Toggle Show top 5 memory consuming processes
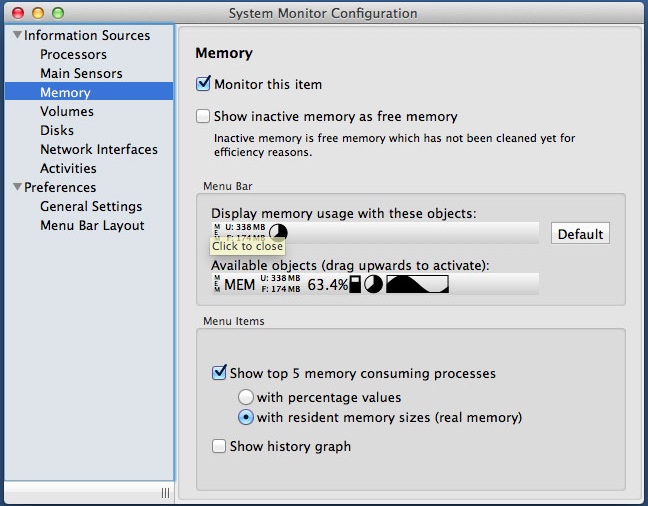The width and height of the screenshot is (648, 506). click(x=219, y=373)
